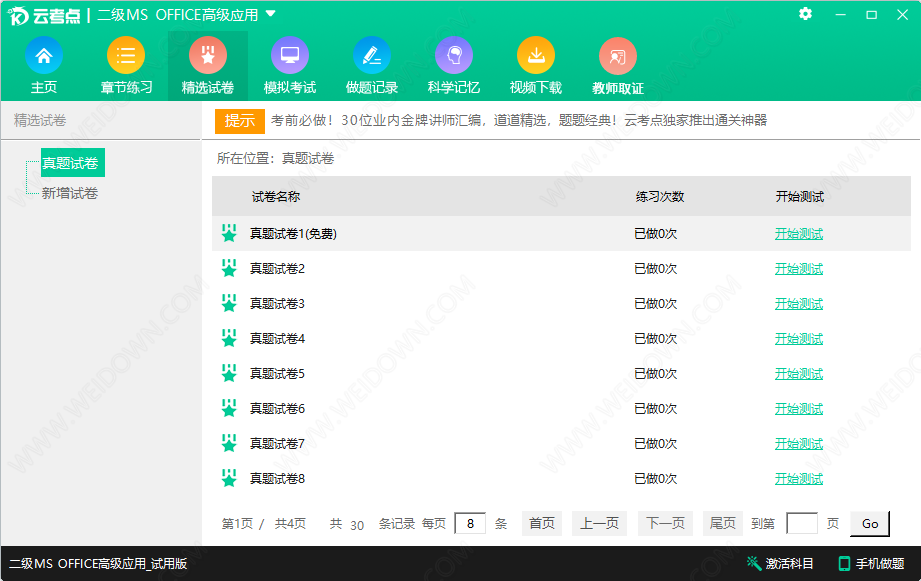Select 新增试卷 in the left tree

70,193
